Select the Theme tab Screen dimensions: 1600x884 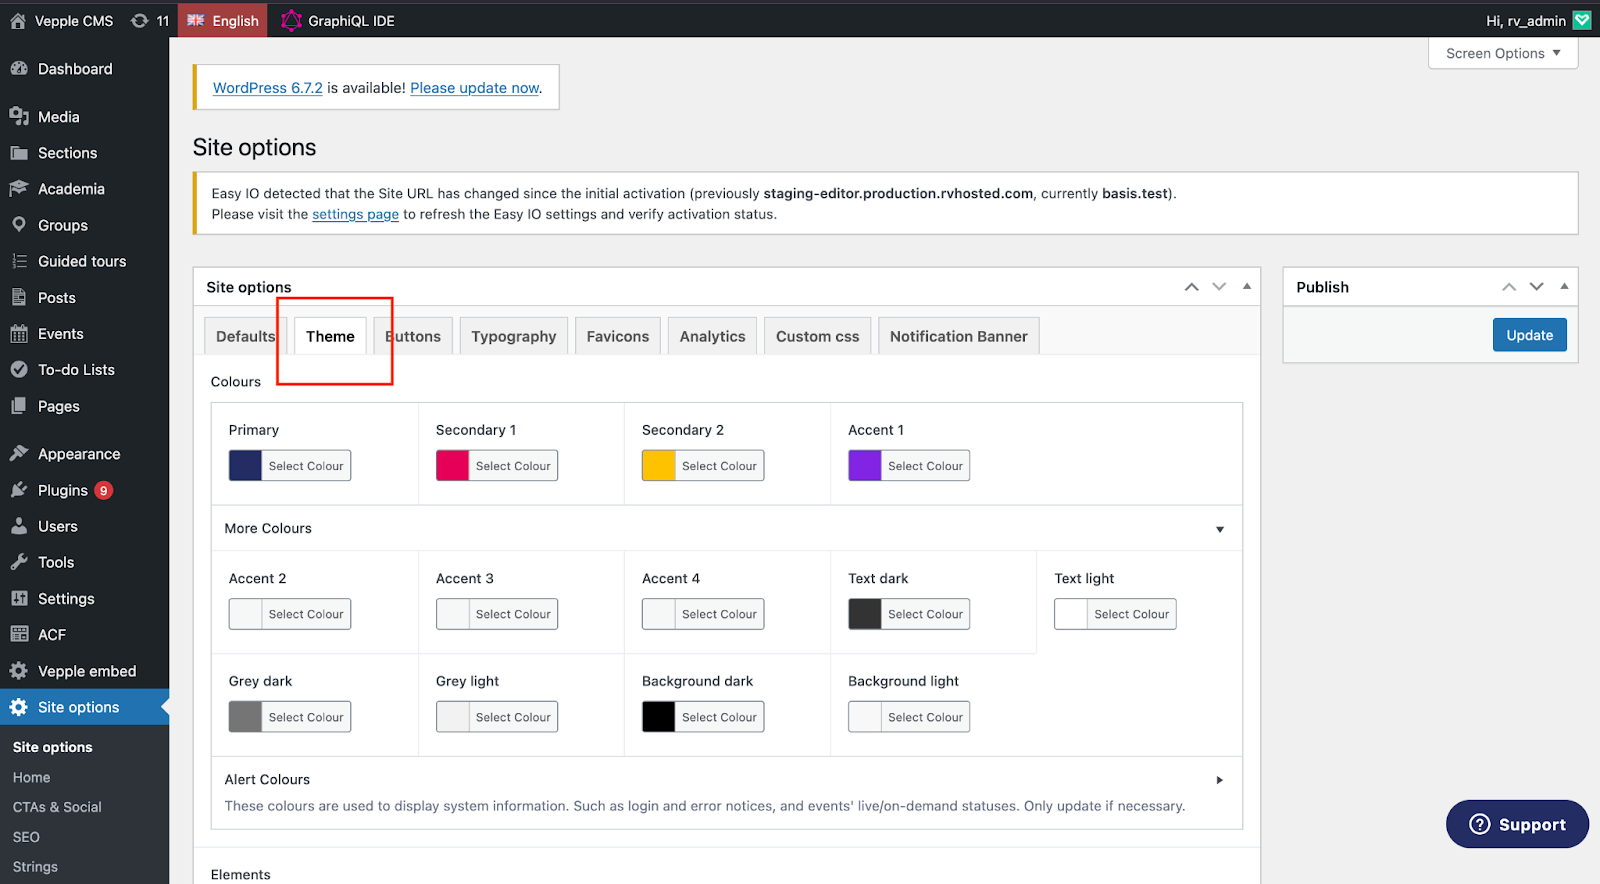(x=330, y=336)
